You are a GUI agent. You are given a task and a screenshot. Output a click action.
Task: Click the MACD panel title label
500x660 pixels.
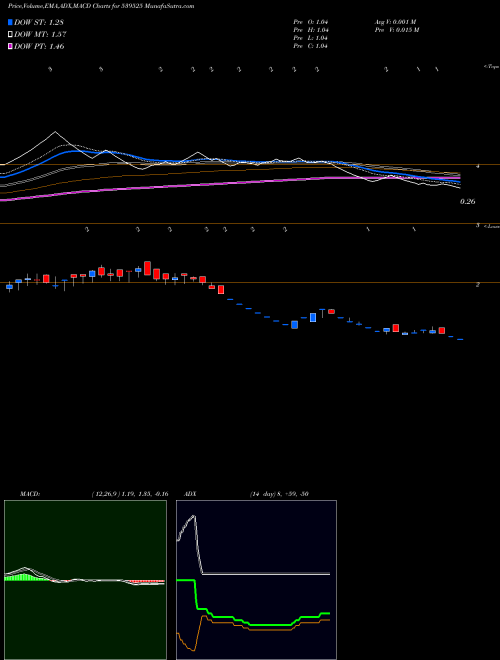tap(30, 494)
